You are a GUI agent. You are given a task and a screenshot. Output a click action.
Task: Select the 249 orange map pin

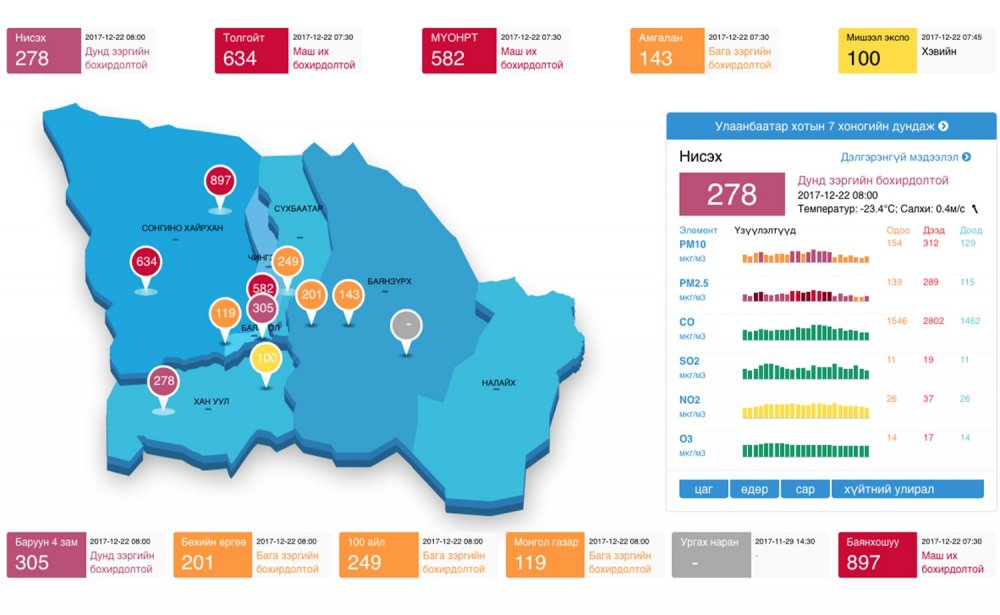point(288,263)
